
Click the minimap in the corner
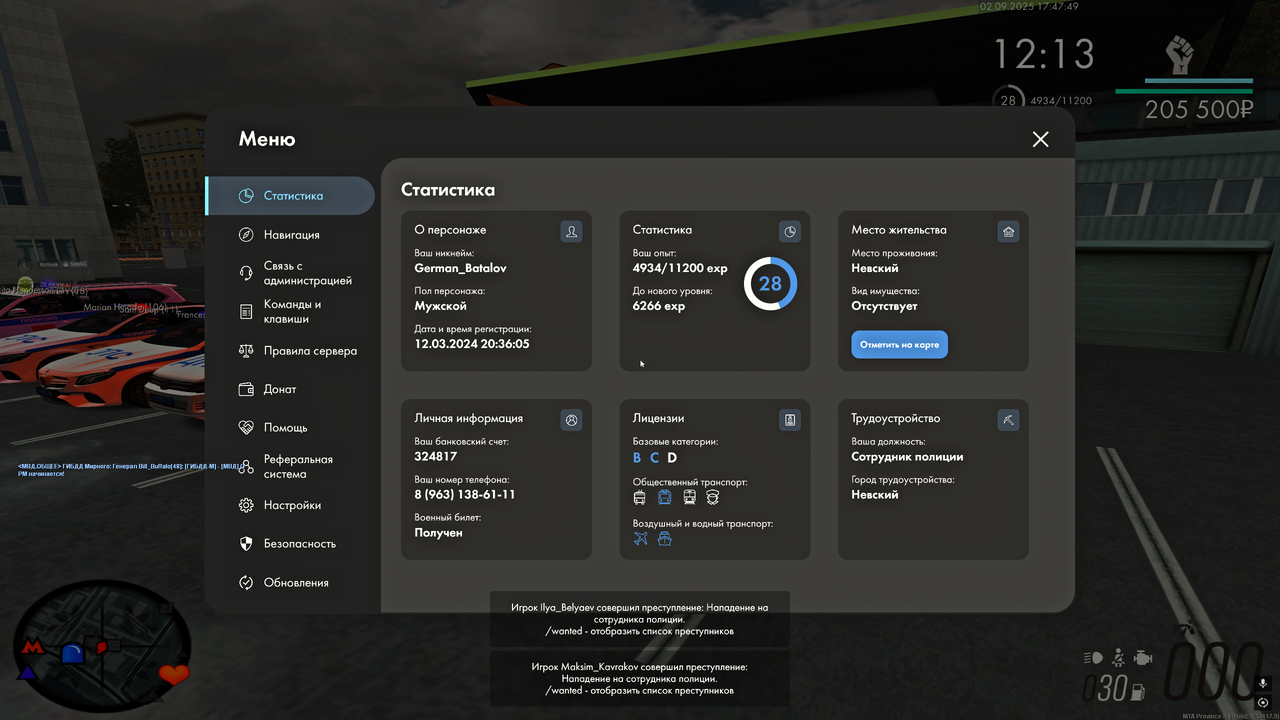click(102, 645)
